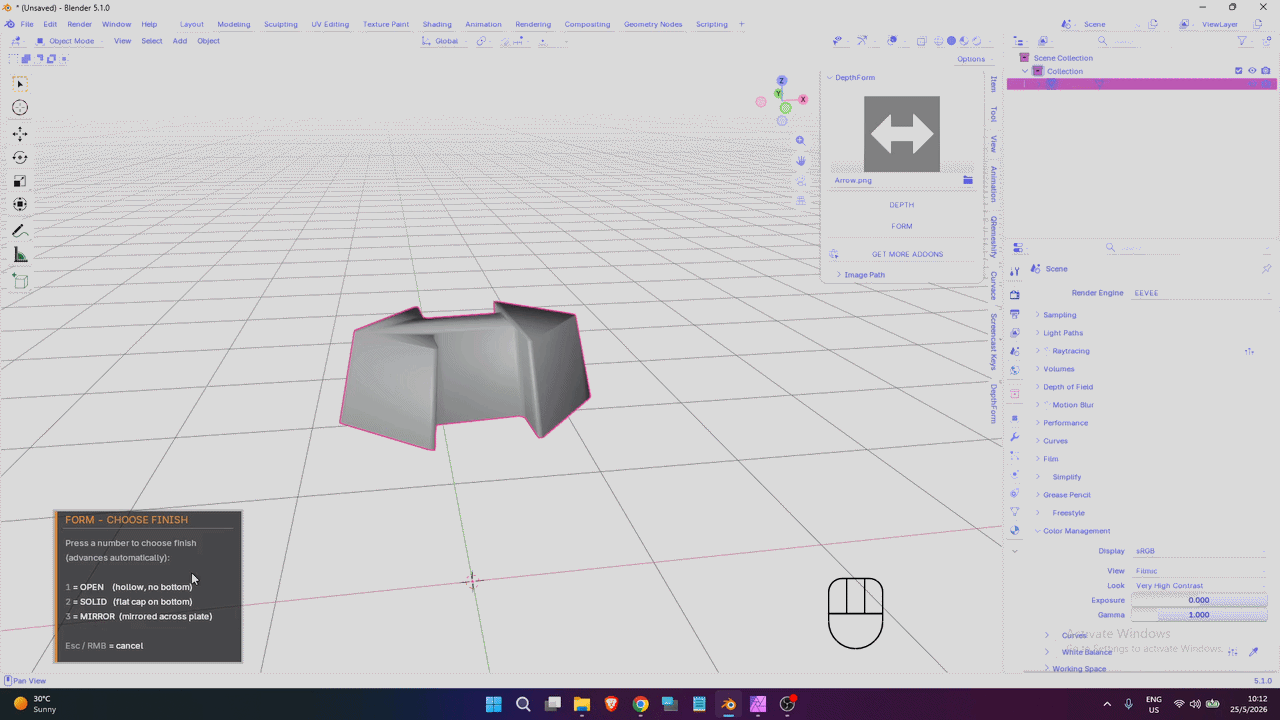Activate the Rotate tool
Viewport: 1280px width, 720px height.
[x=20, y=157]
